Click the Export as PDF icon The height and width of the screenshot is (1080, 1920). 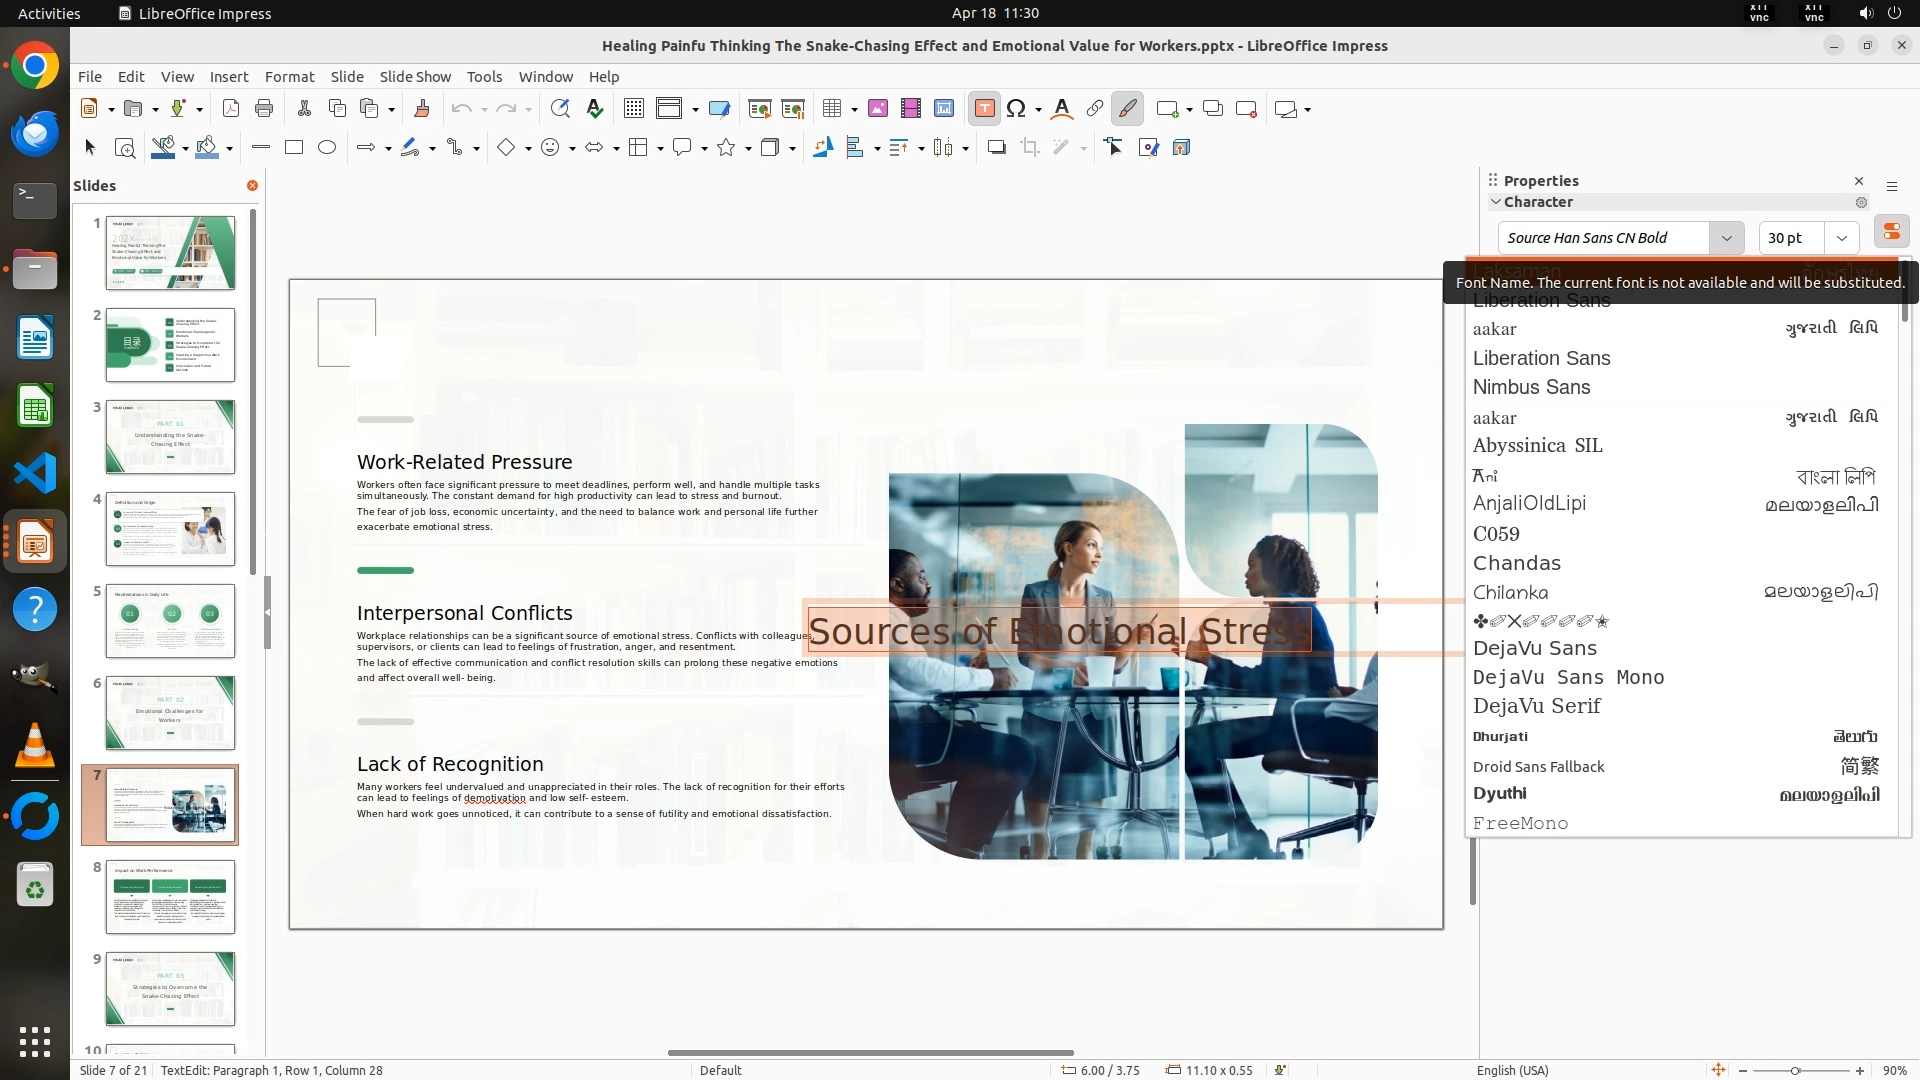(231, 109)
